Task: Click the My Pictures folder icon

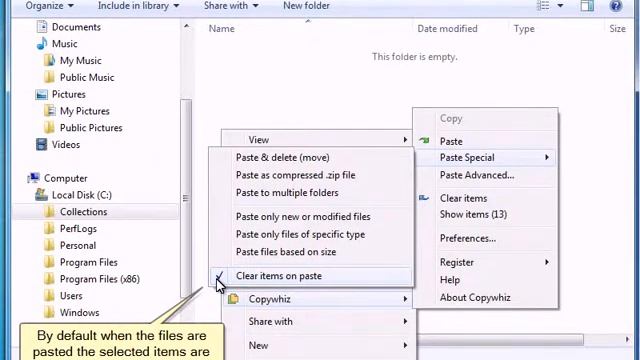Action: coord(49,111)
